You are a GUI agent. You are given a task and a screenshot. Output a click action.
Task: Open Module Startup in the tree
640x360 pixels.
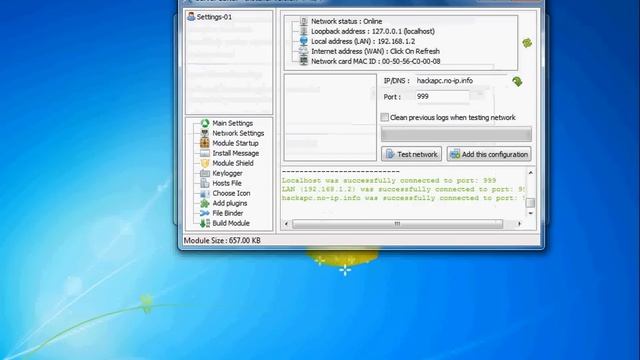(x=235, y=143)
